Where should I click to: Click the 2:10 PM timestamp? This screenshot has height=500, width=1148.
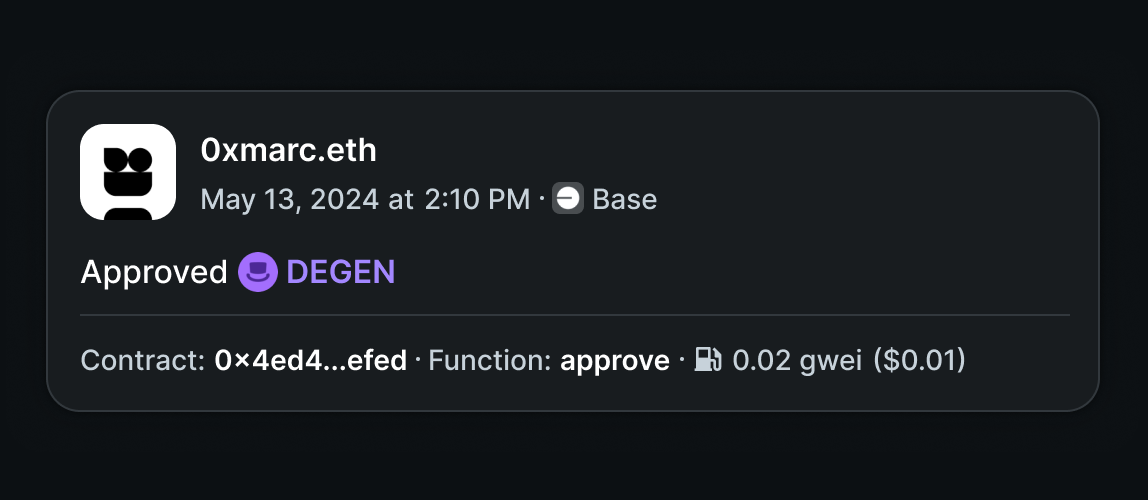[x=477, y=199]
